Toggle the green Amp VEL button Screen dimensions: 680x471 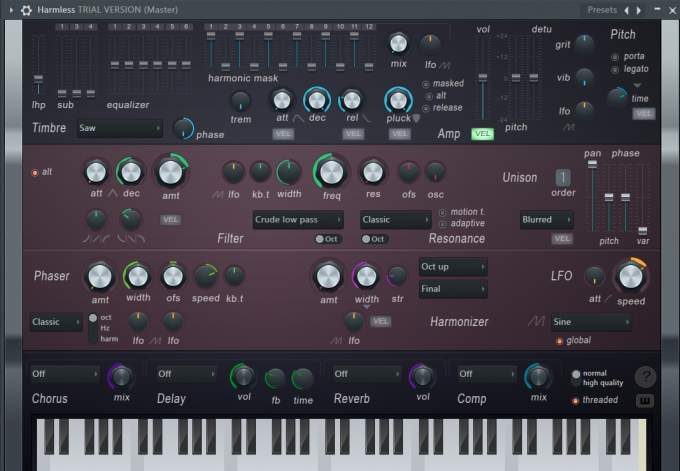click(482, 134)
